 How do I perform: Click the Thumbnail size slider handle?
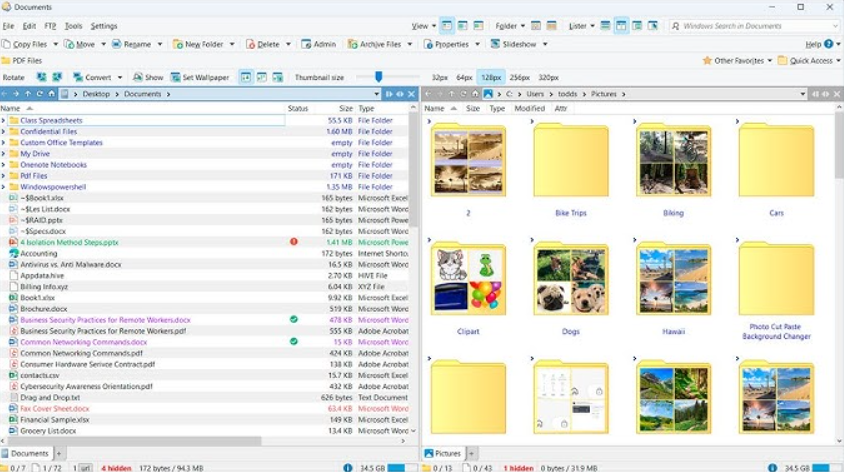[378, 77]
